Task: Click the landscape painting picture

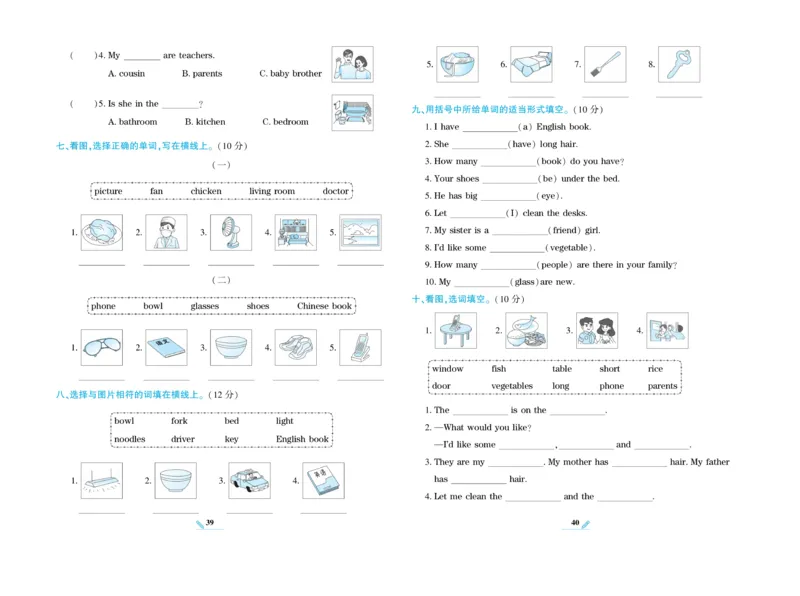Action: pyautogui.click(x=360, y=233)
